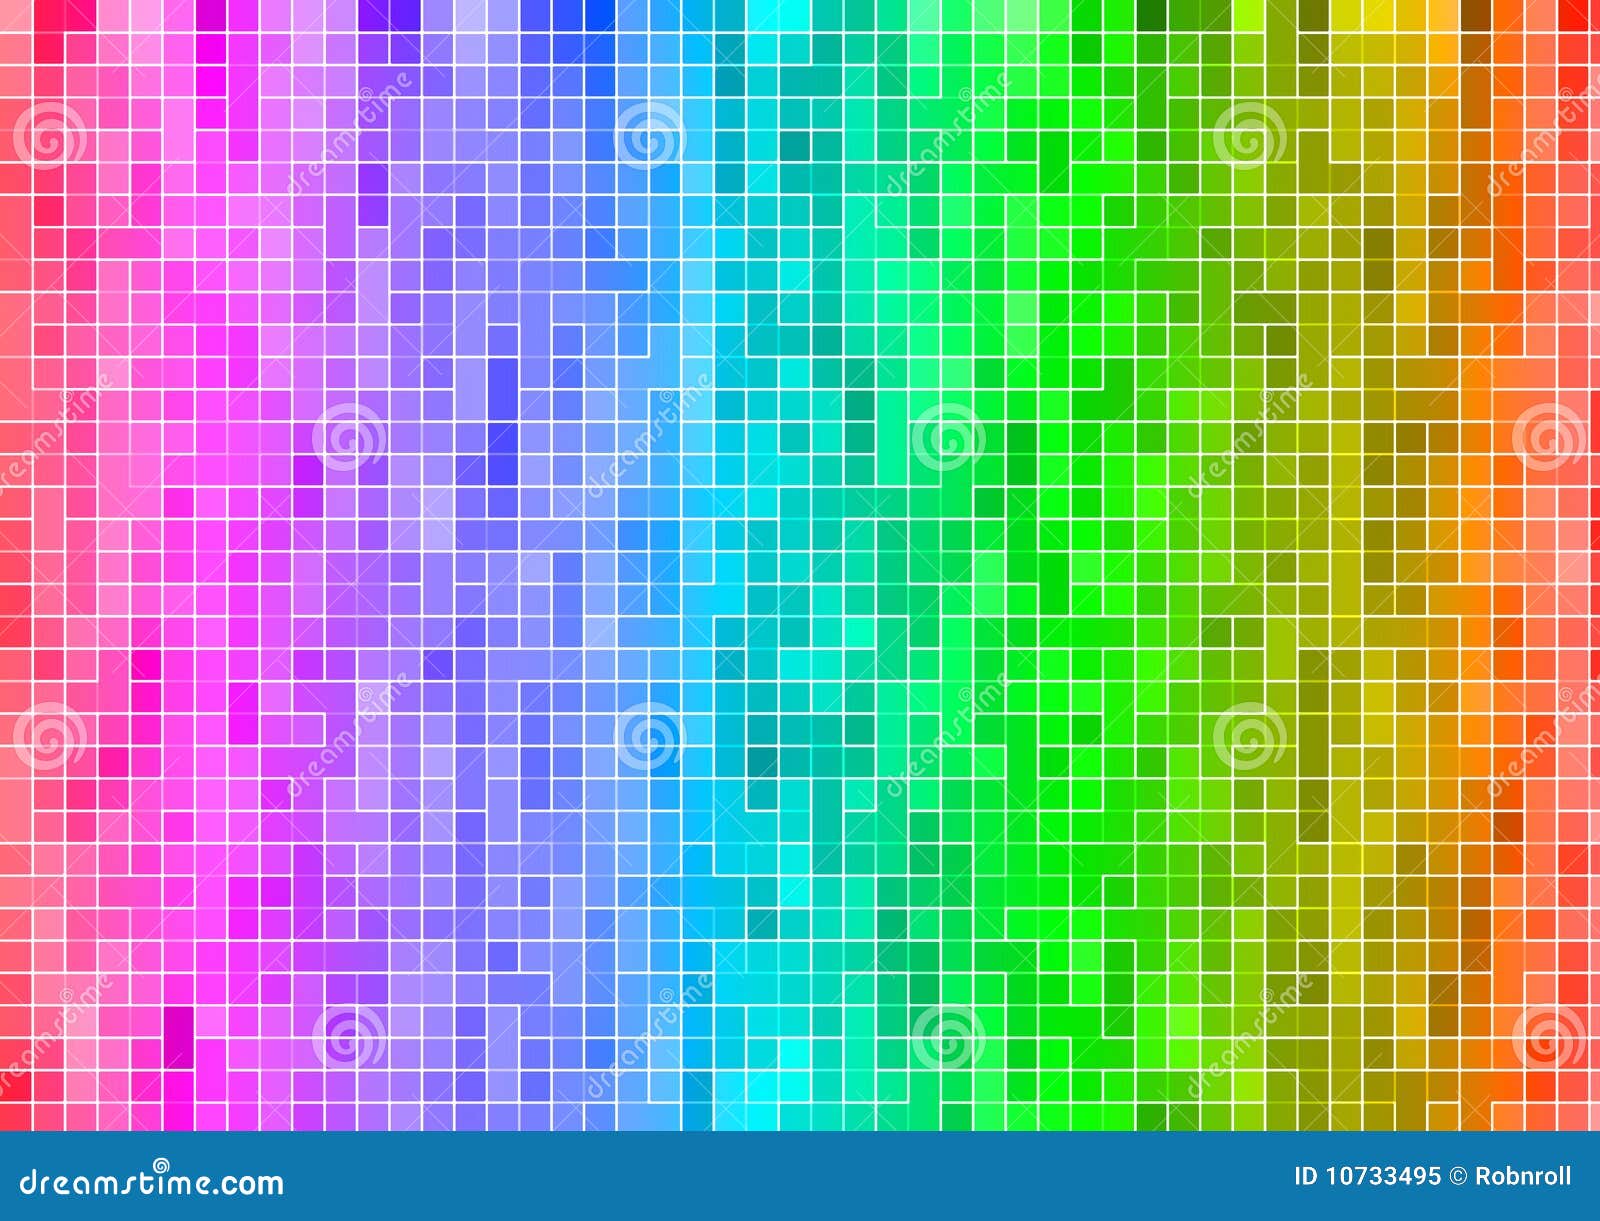The height and width of the screenshot is (1221, 1600).
Task: Click the spiral watermark in central green region
Action: [945, 435]
